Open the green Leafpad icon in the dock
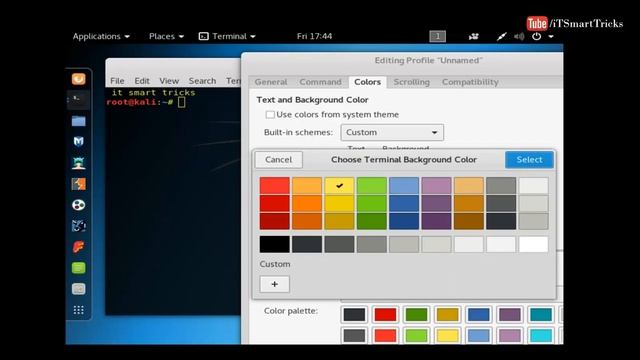Image resolution: width=640 pixels, height=360 pixels. (x=78, y=268)
